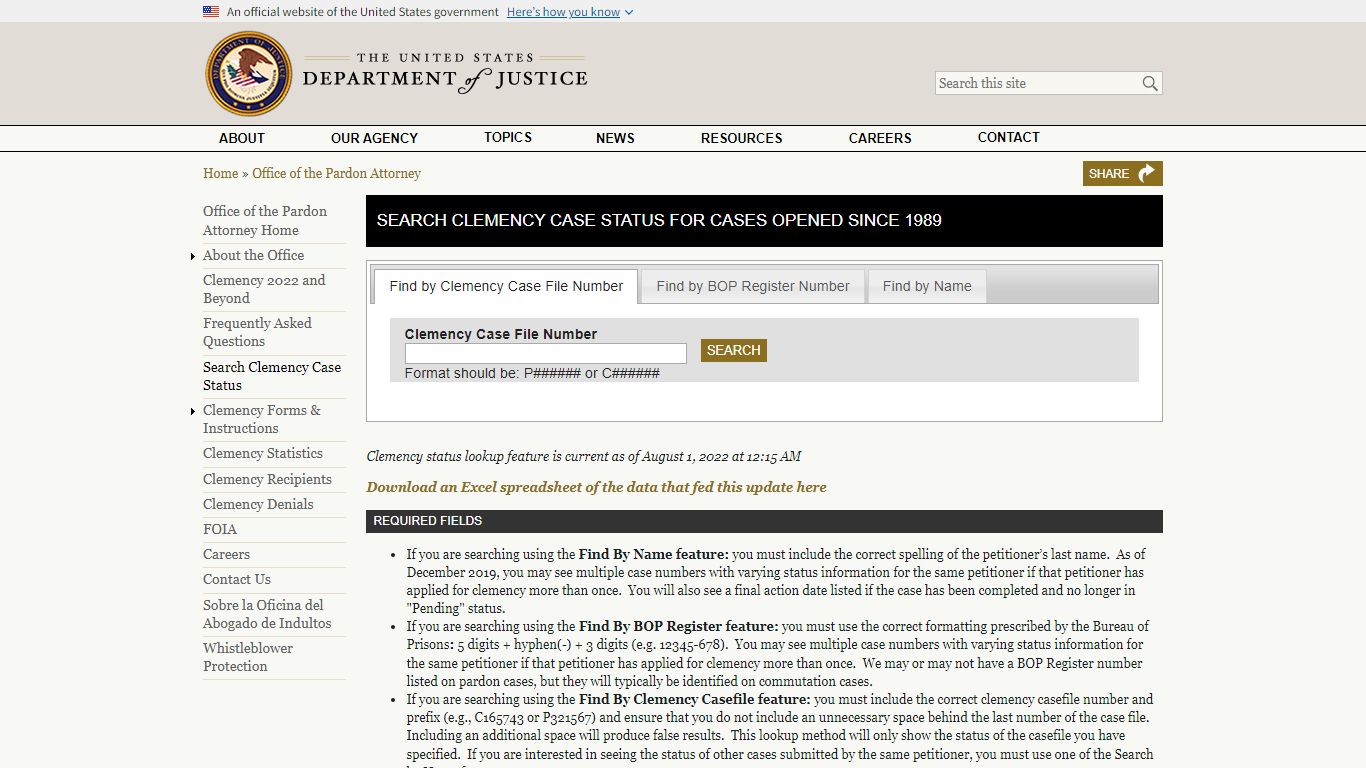1366x768 pixels.
Task: Click the Share arrow icon
Action: (1146, 173)
